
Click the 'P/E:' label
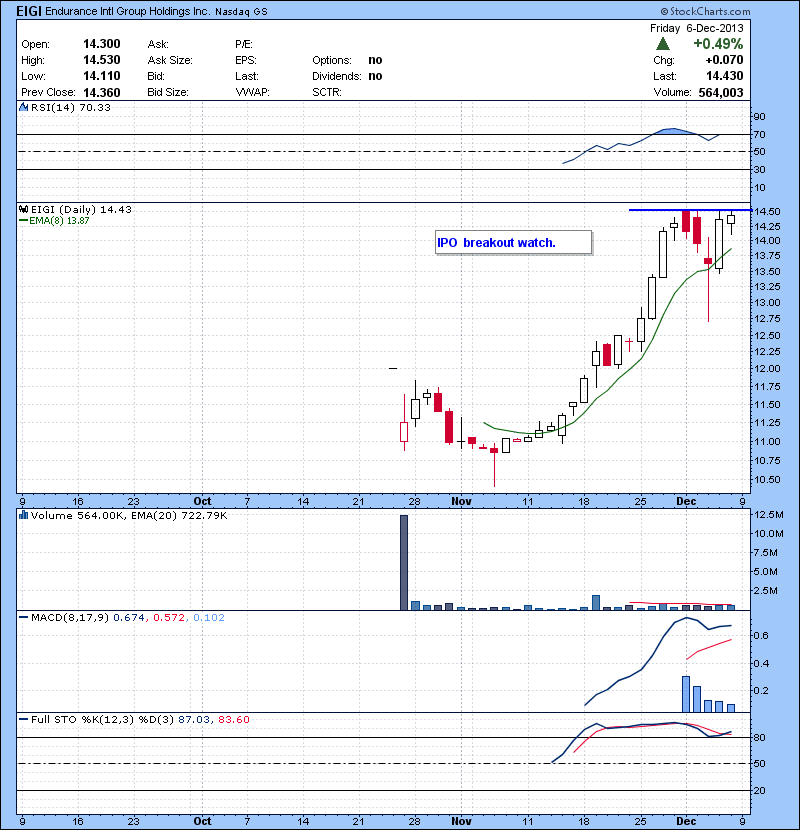(x=244, y=44)
